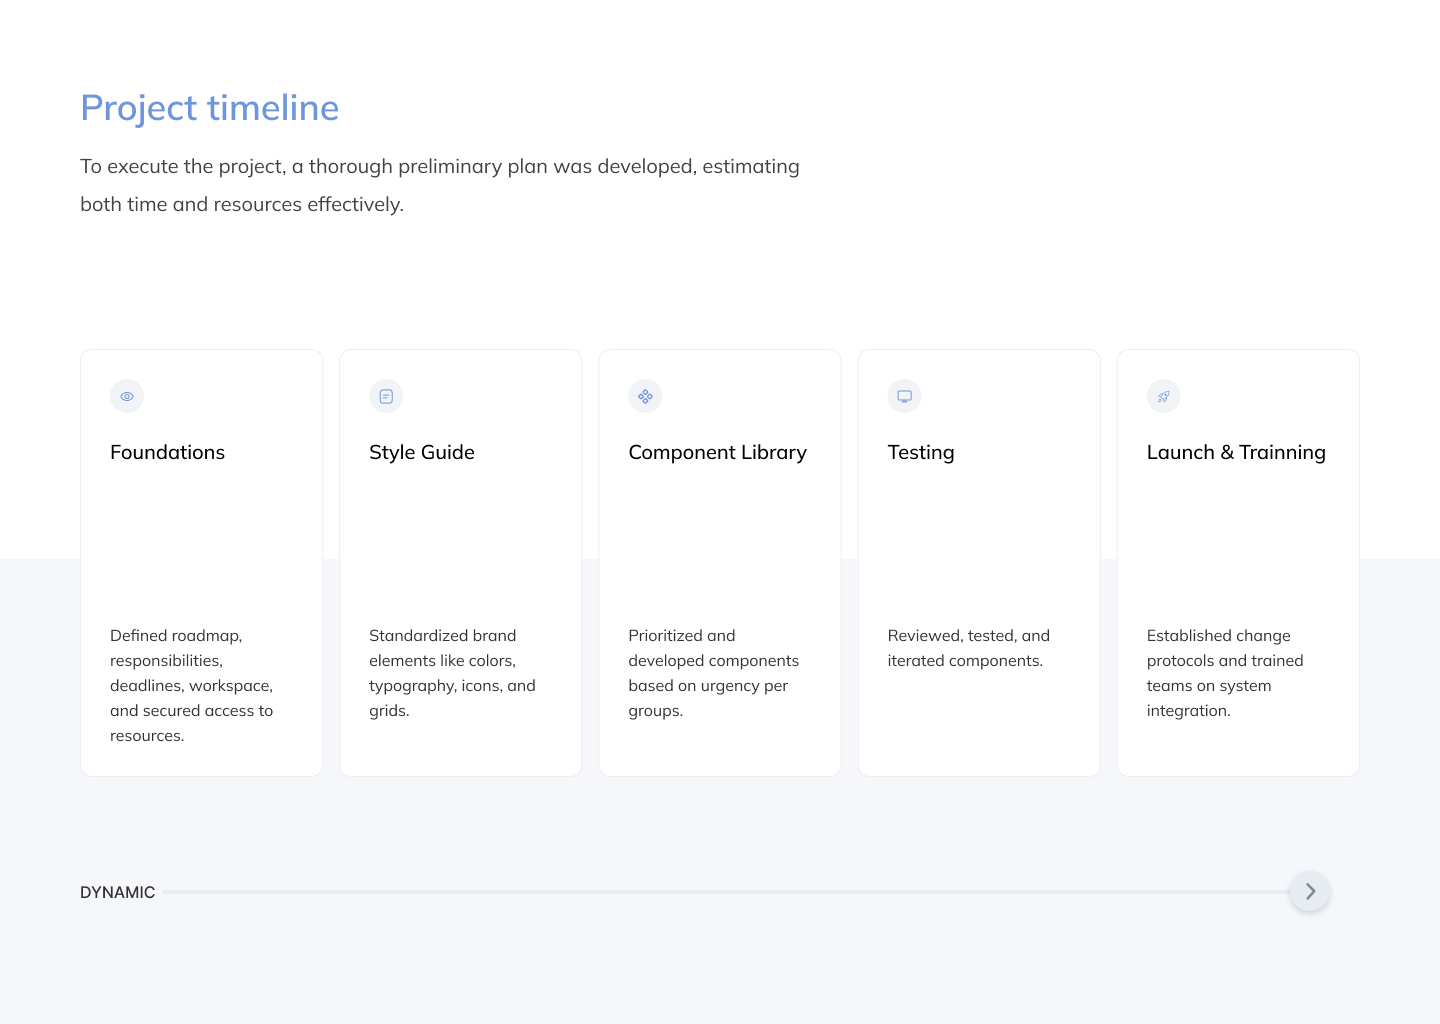The width and height of the screenshot is (1440, 1024).
Task: Click the monitor icon above Testing
Action: 904,396
